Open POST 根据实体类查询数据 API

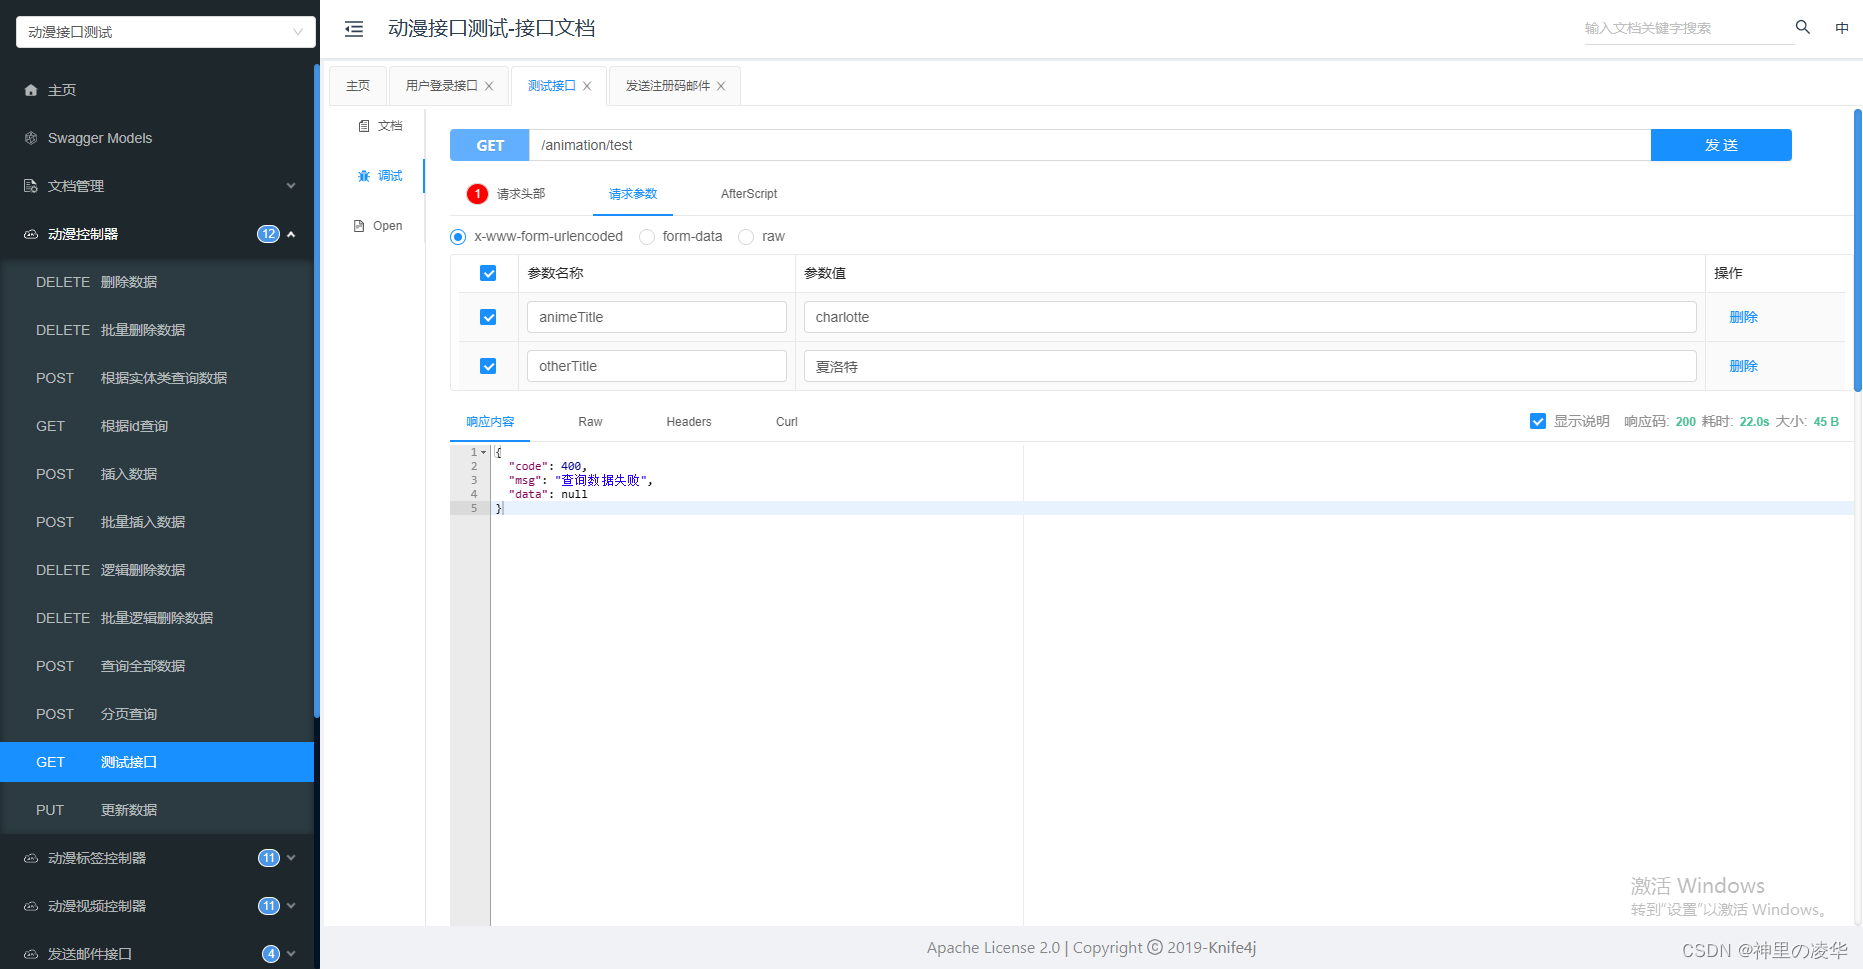[157, 378]
